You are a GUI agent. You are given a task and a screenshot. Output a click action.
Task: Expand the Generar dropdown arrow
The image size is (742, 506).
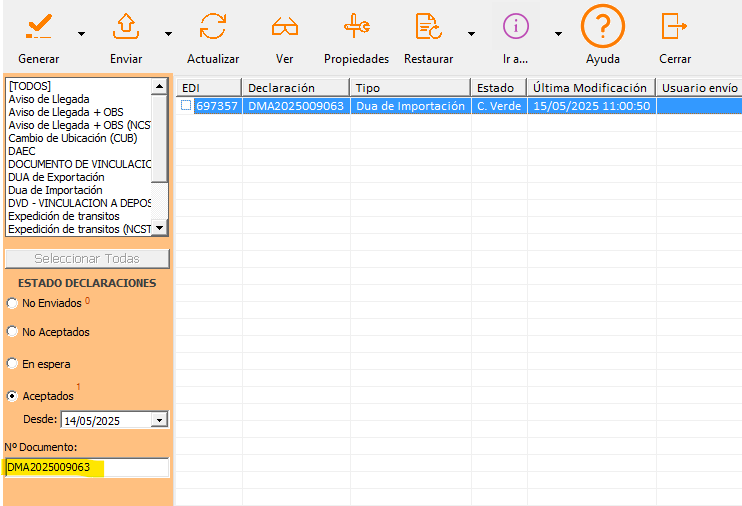80,32
